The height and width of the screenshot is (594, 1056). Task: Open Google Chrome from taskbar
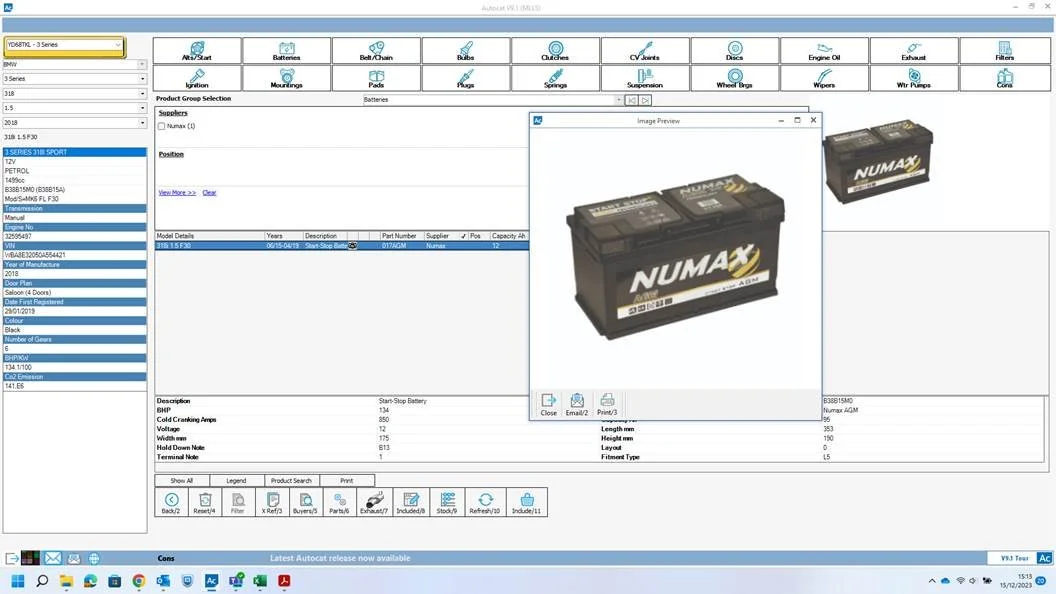pos(139,581)
